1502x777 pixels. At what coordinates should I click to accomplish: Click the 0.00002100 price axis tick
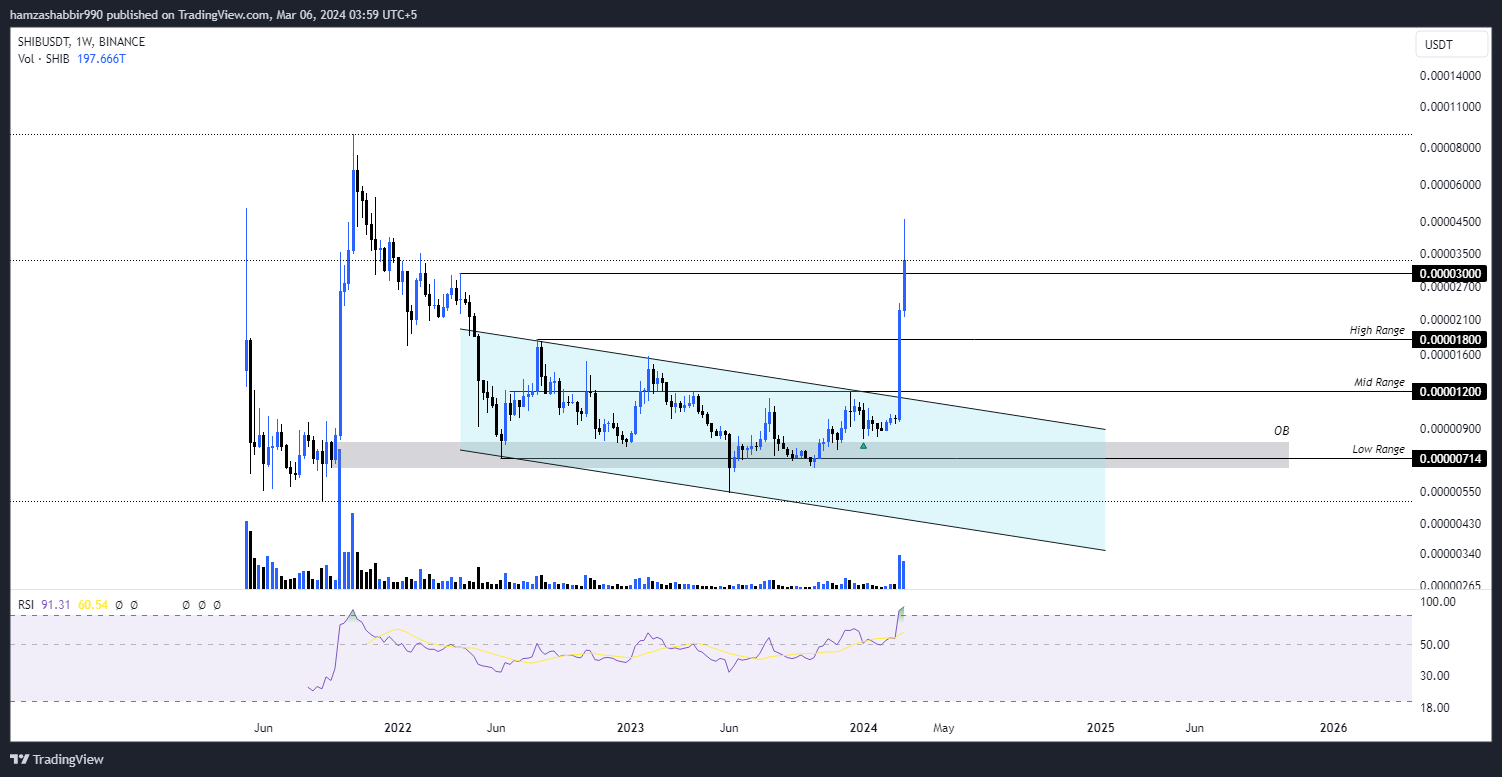coord(1450,319)
